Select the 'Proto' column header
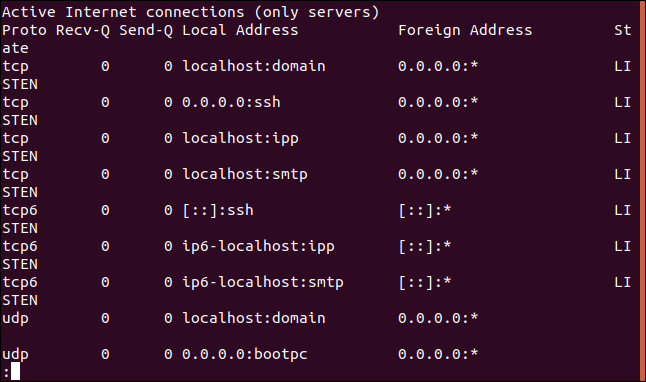Viewport: 646px width, 382px height. 24,30
